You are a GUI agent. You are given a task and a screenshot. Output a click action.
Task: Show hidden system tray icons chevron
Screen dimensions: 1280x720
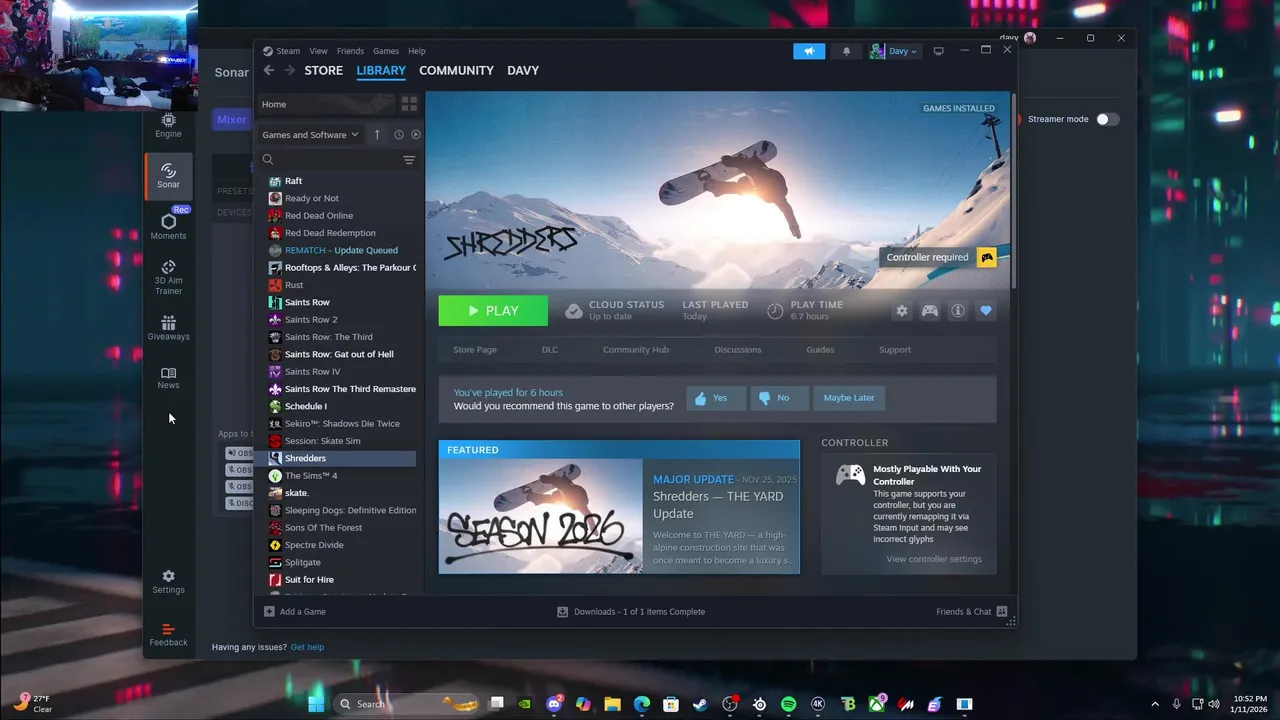point(1155,704)
